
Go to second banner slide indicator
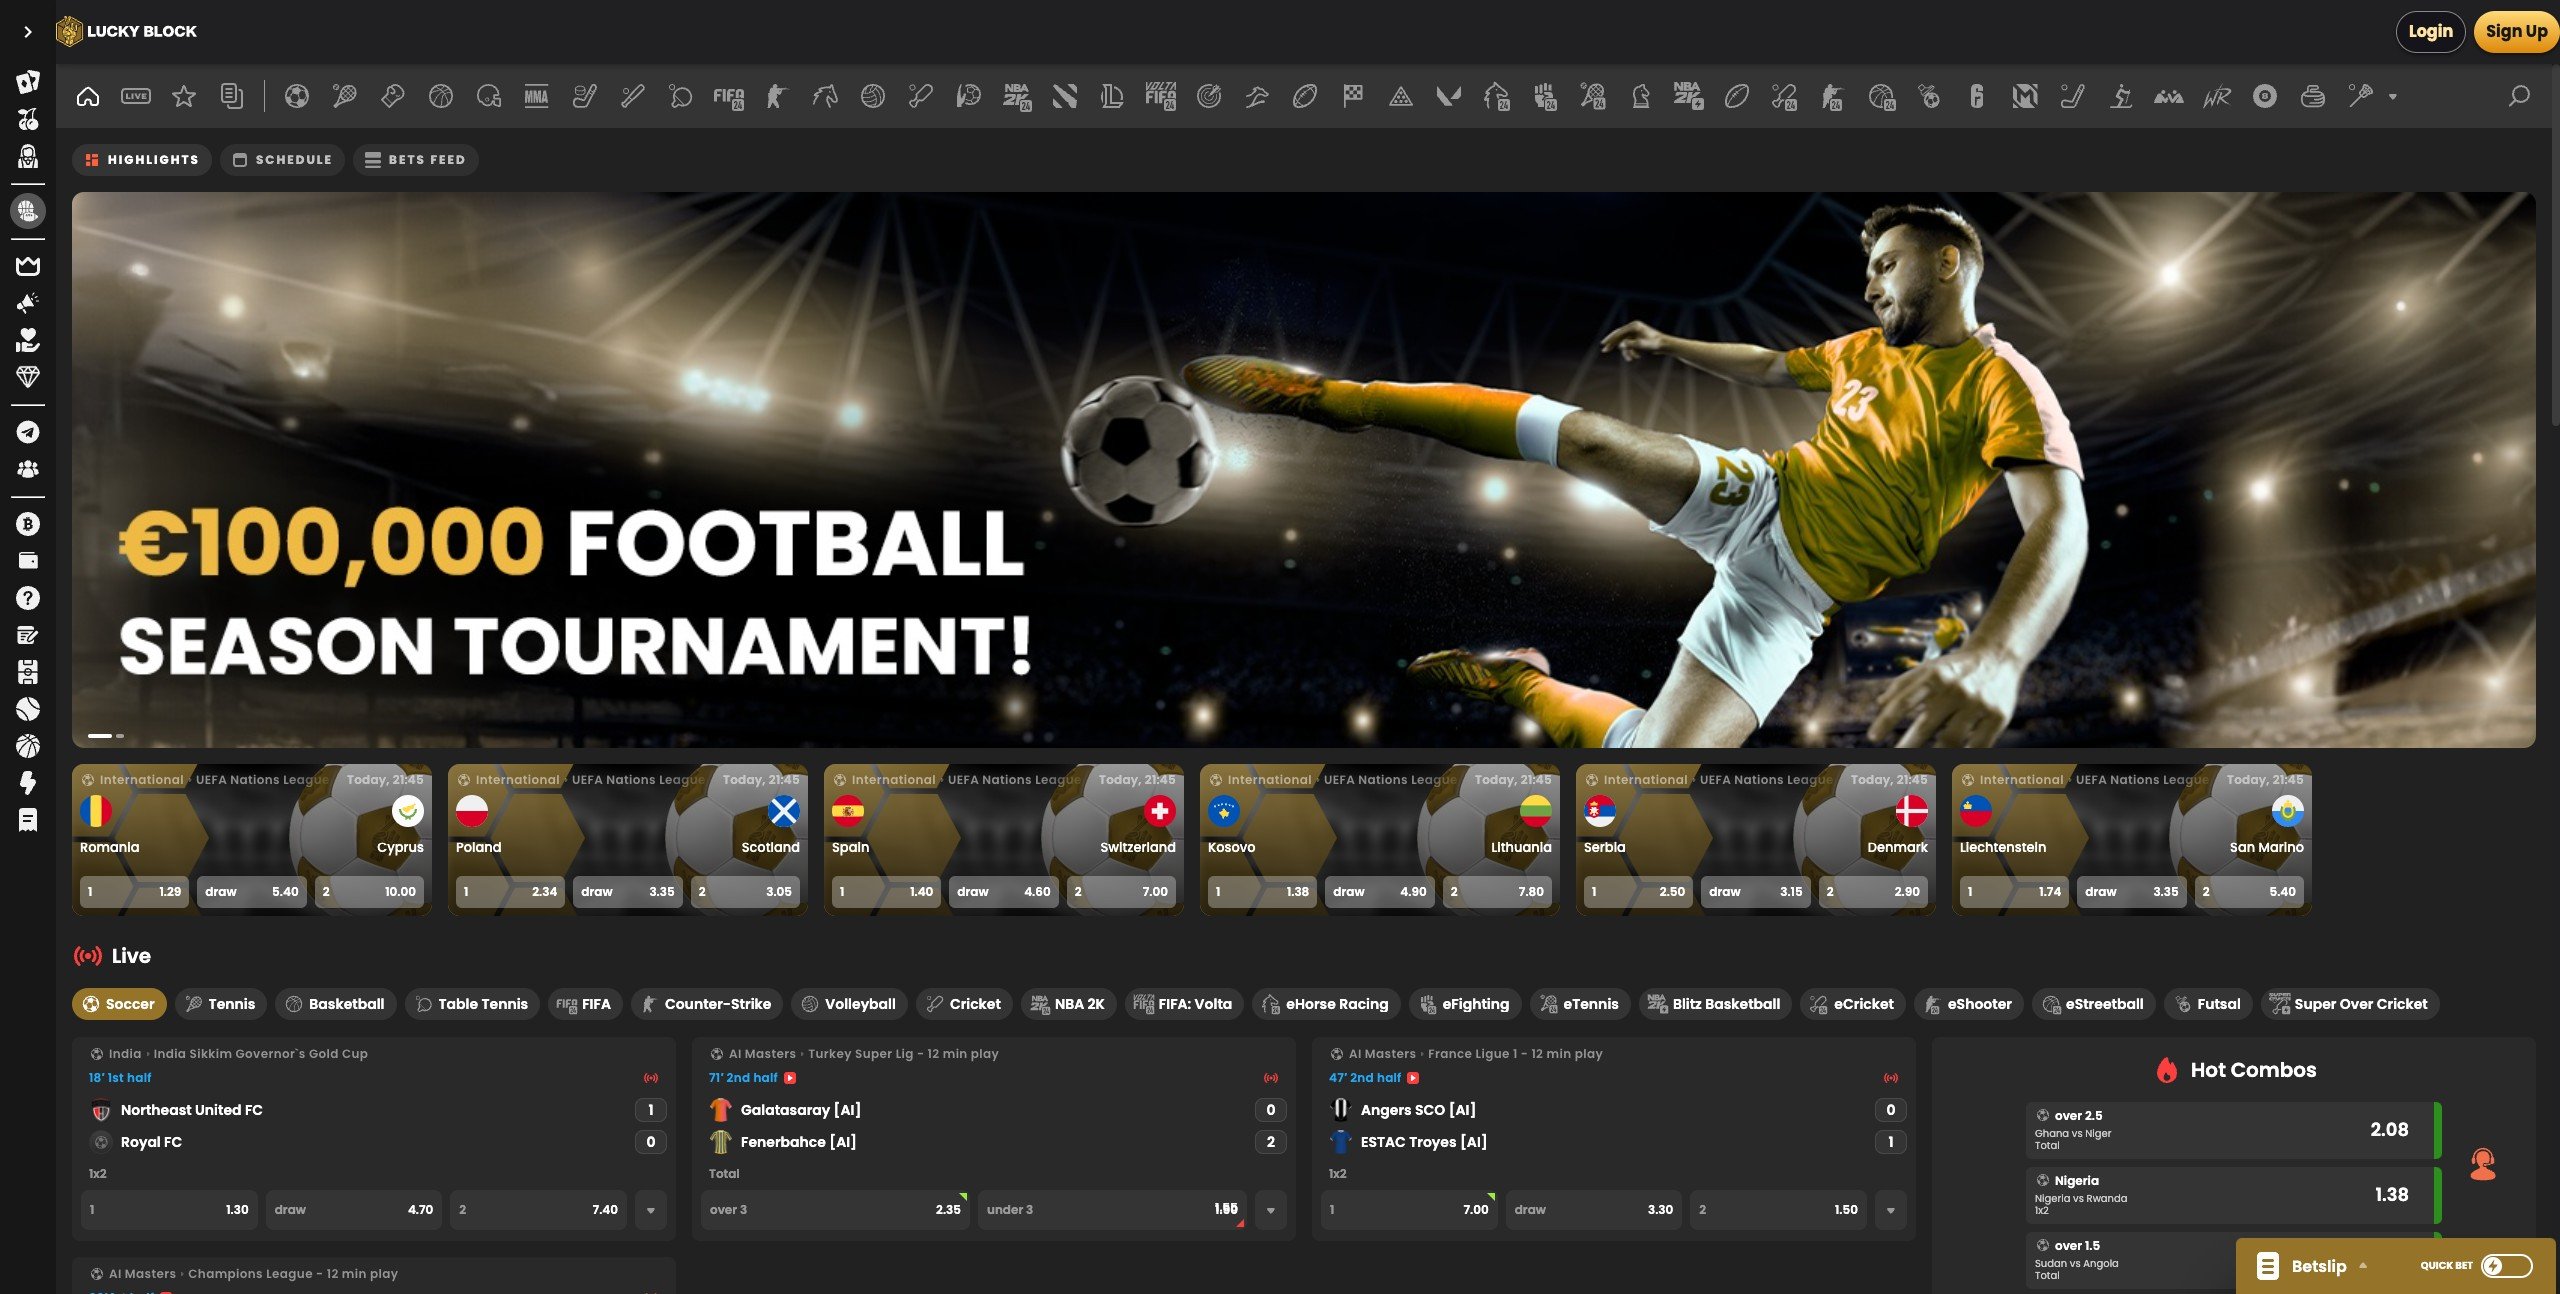pos(120,736)
